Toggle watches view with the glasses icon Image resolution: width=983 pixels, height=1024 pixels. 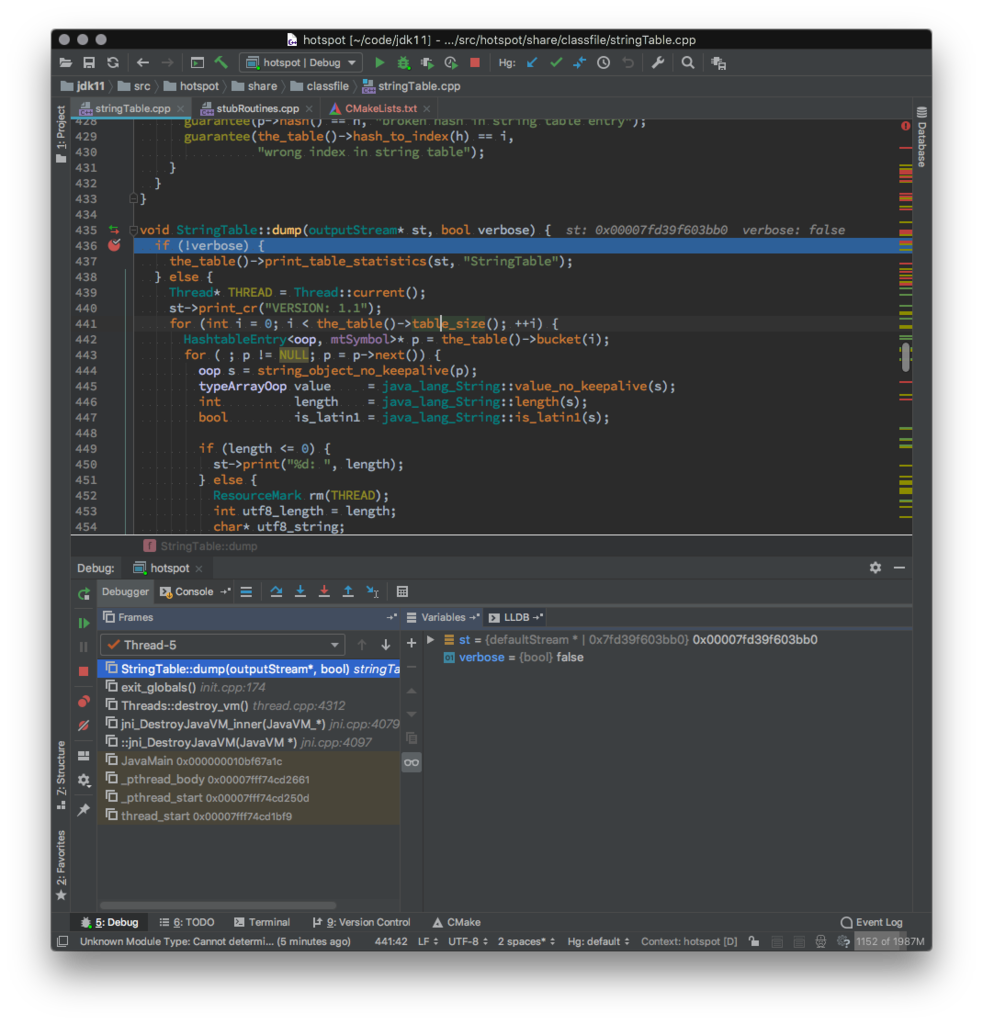pyautogui.click(x=411, y=762)
